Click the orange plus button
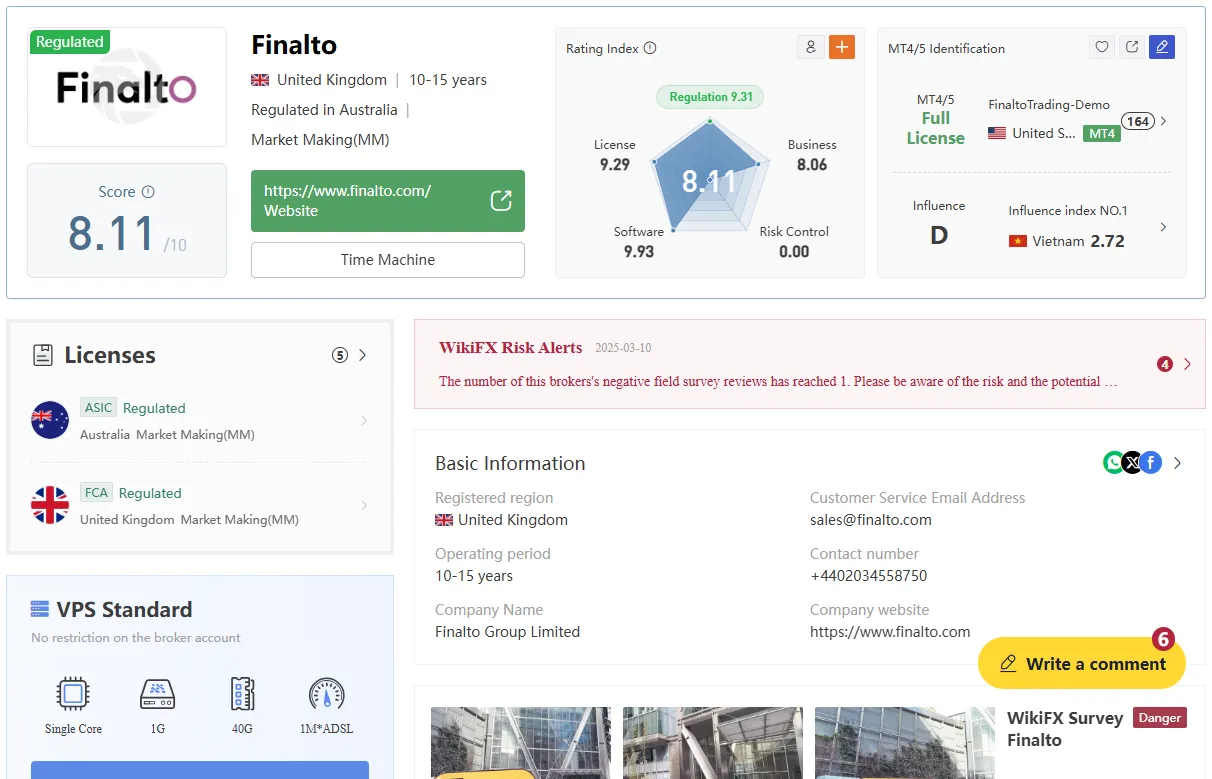 click(x=842, y=47)
